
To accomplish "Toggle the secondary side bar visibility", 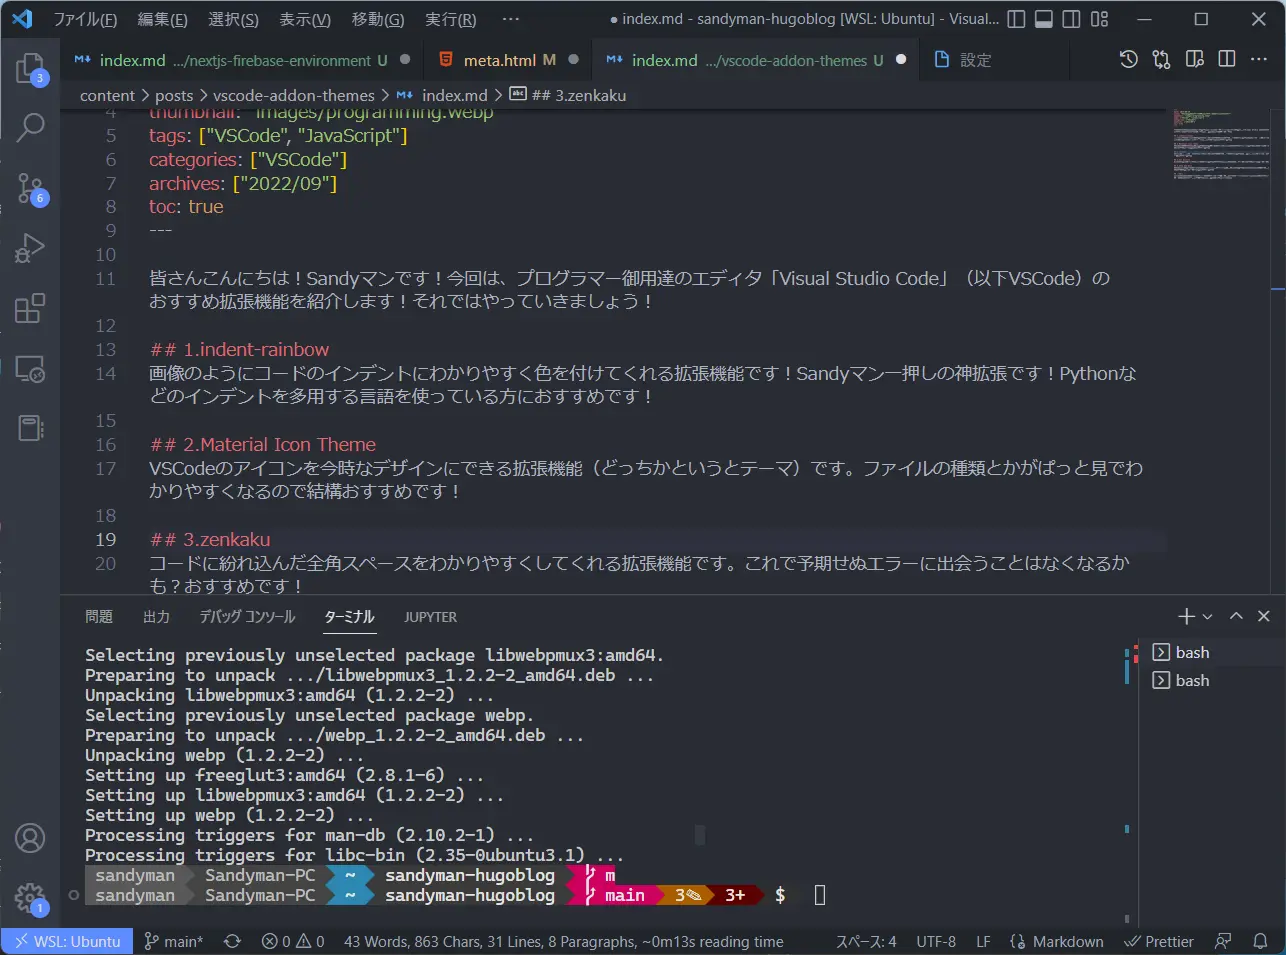I will [x=1071, y=19].
